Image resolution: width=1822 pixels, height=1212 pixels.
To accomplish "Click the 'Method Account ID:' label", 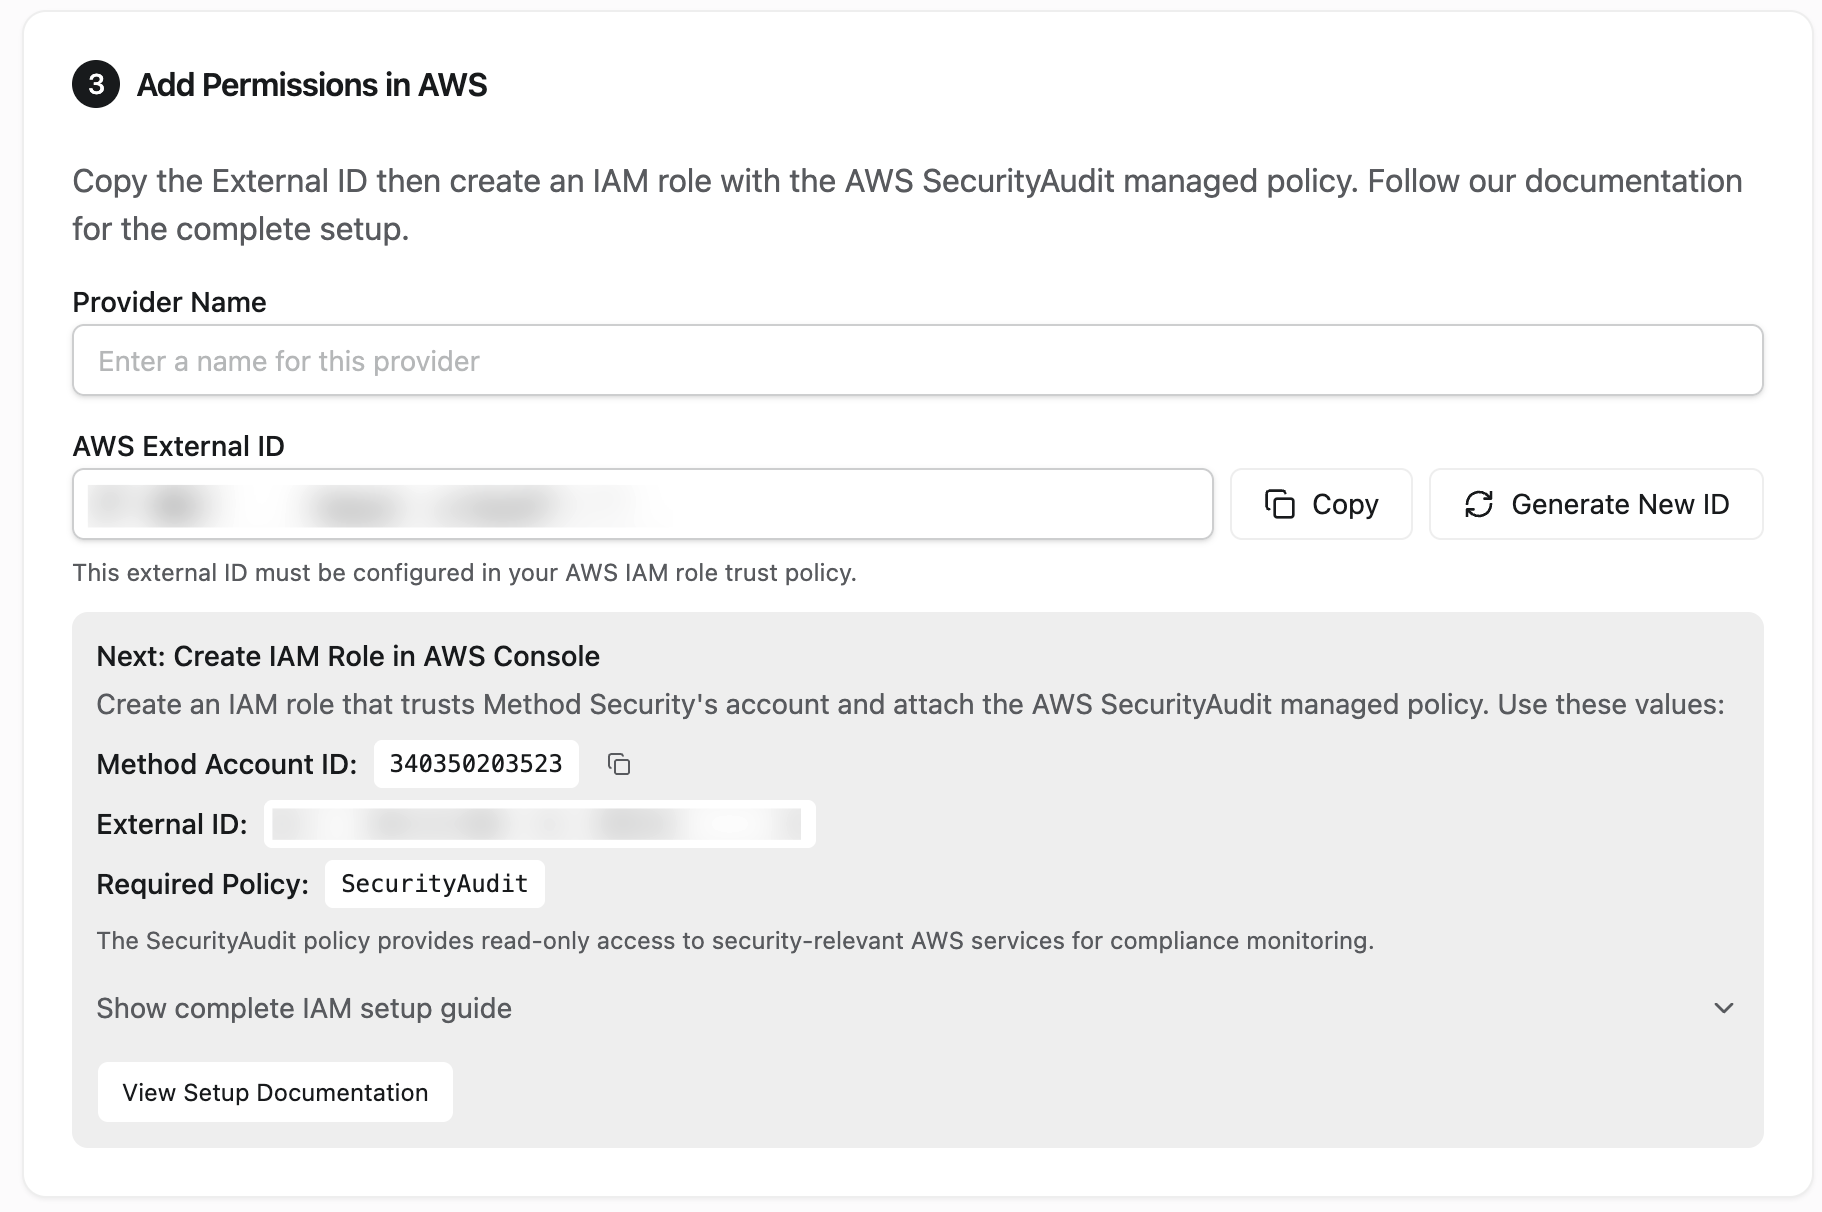I will (x=226, y=764).
